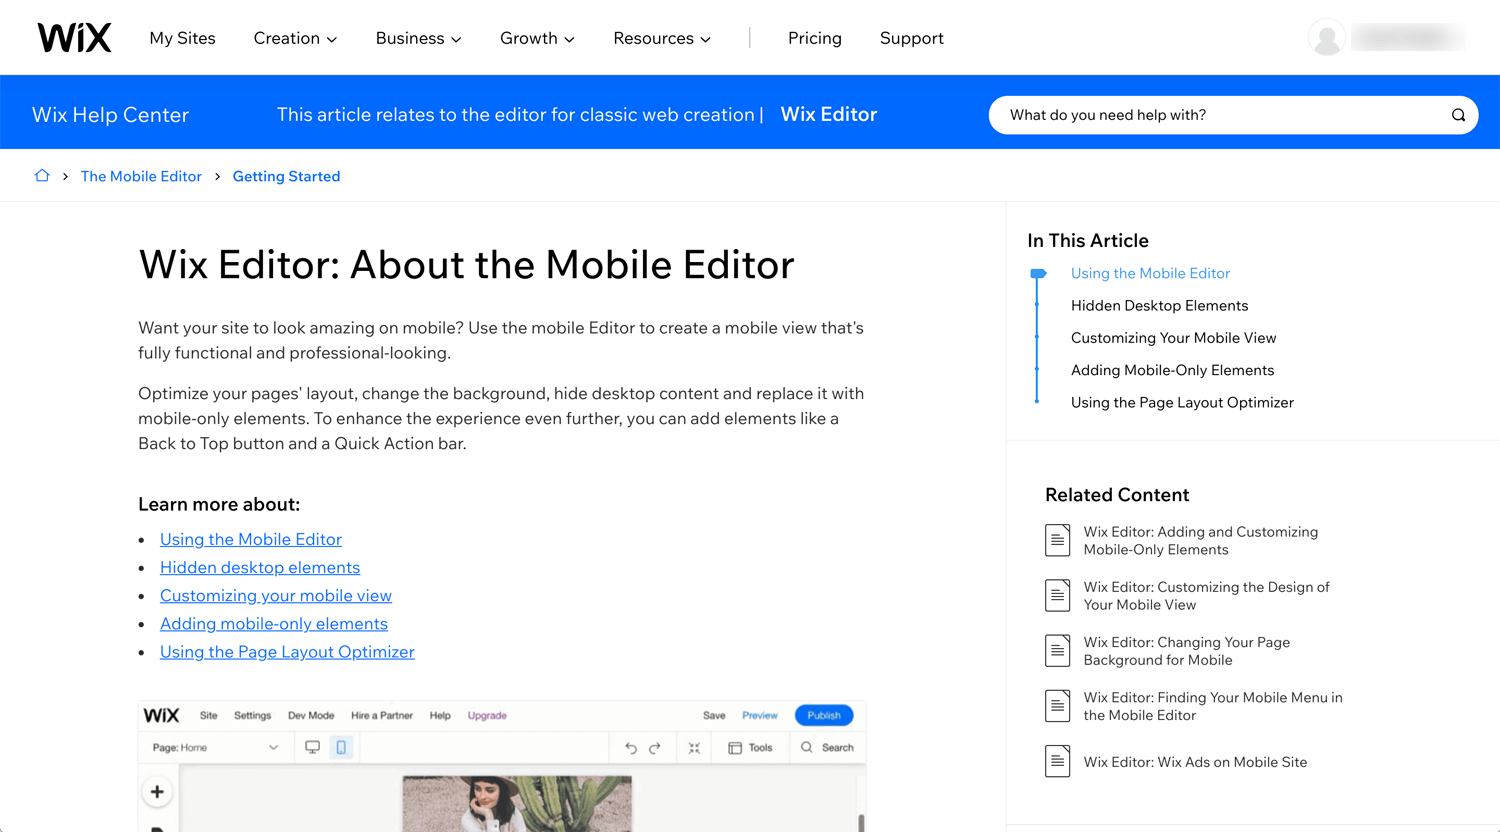This screenshot has height=832, width=1500.
Task: Click the user profile avatar icon
Action: (1327, 38)
